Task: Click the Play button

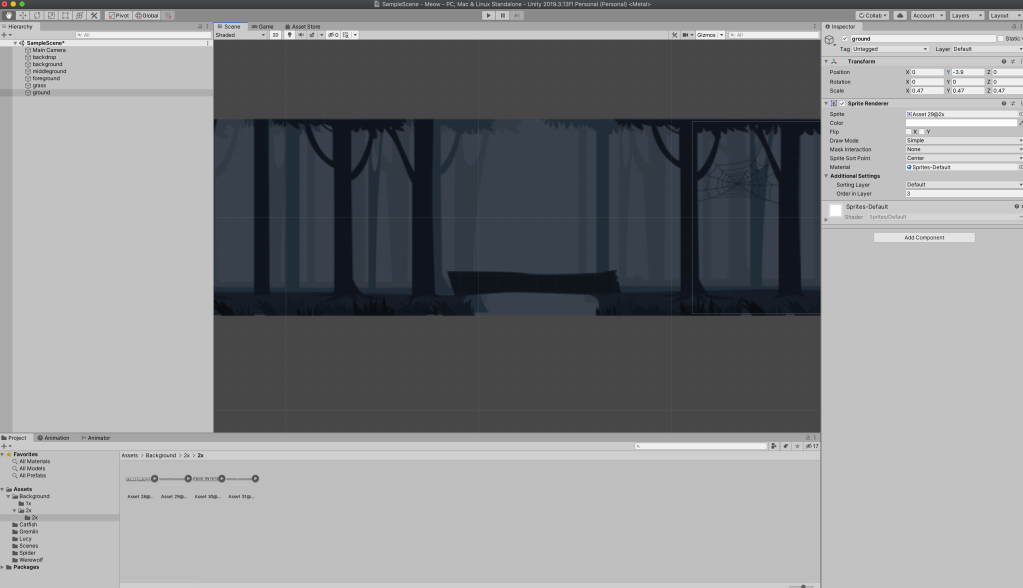Action: (488, 16)
